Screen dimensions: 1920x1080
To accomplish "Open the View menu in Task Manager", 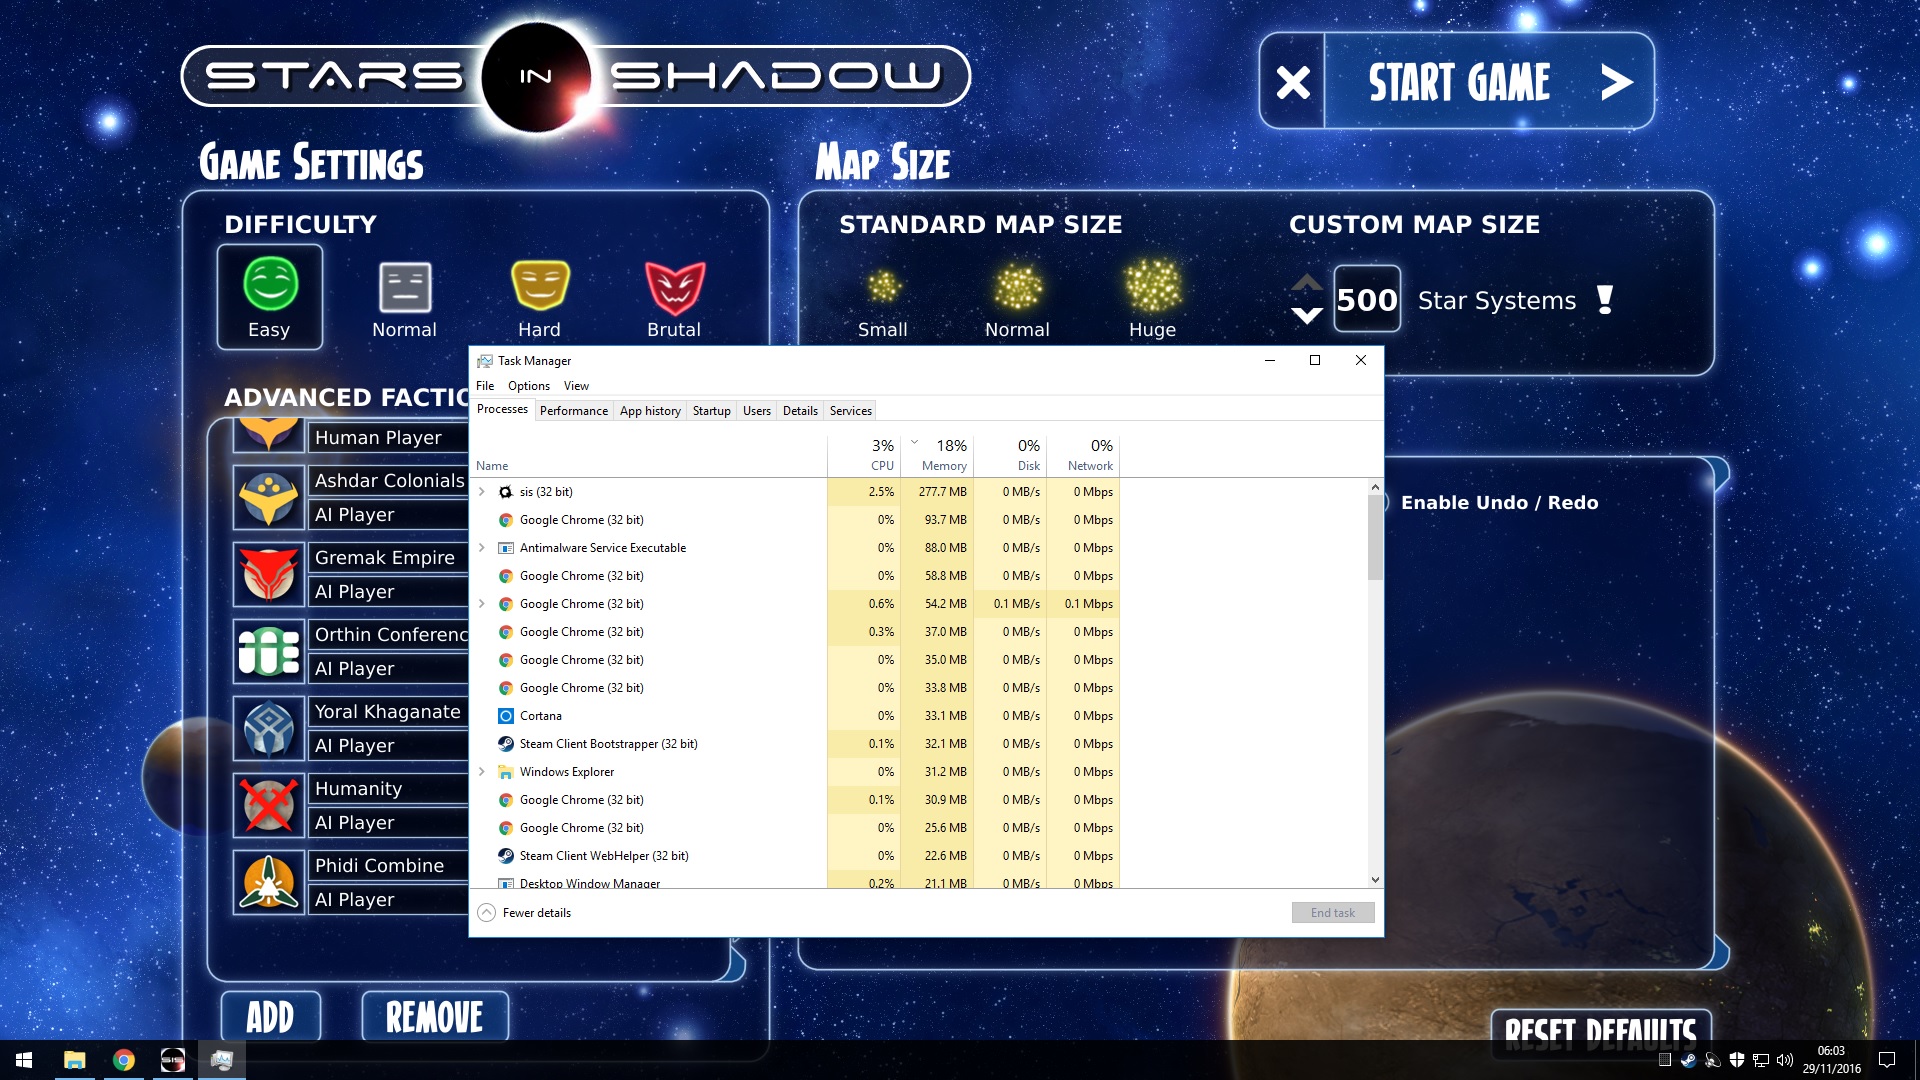I will tap(576, 386).
